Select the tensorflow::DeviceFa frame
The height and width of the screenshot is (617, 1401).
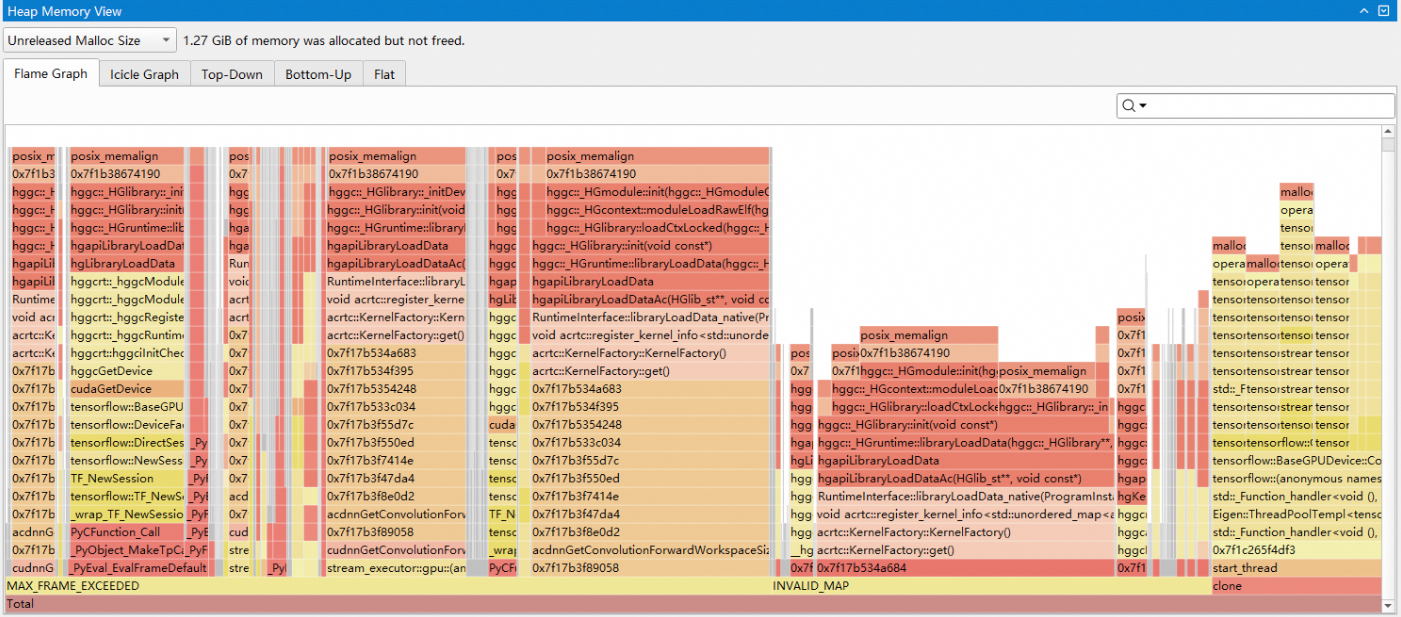127,425
